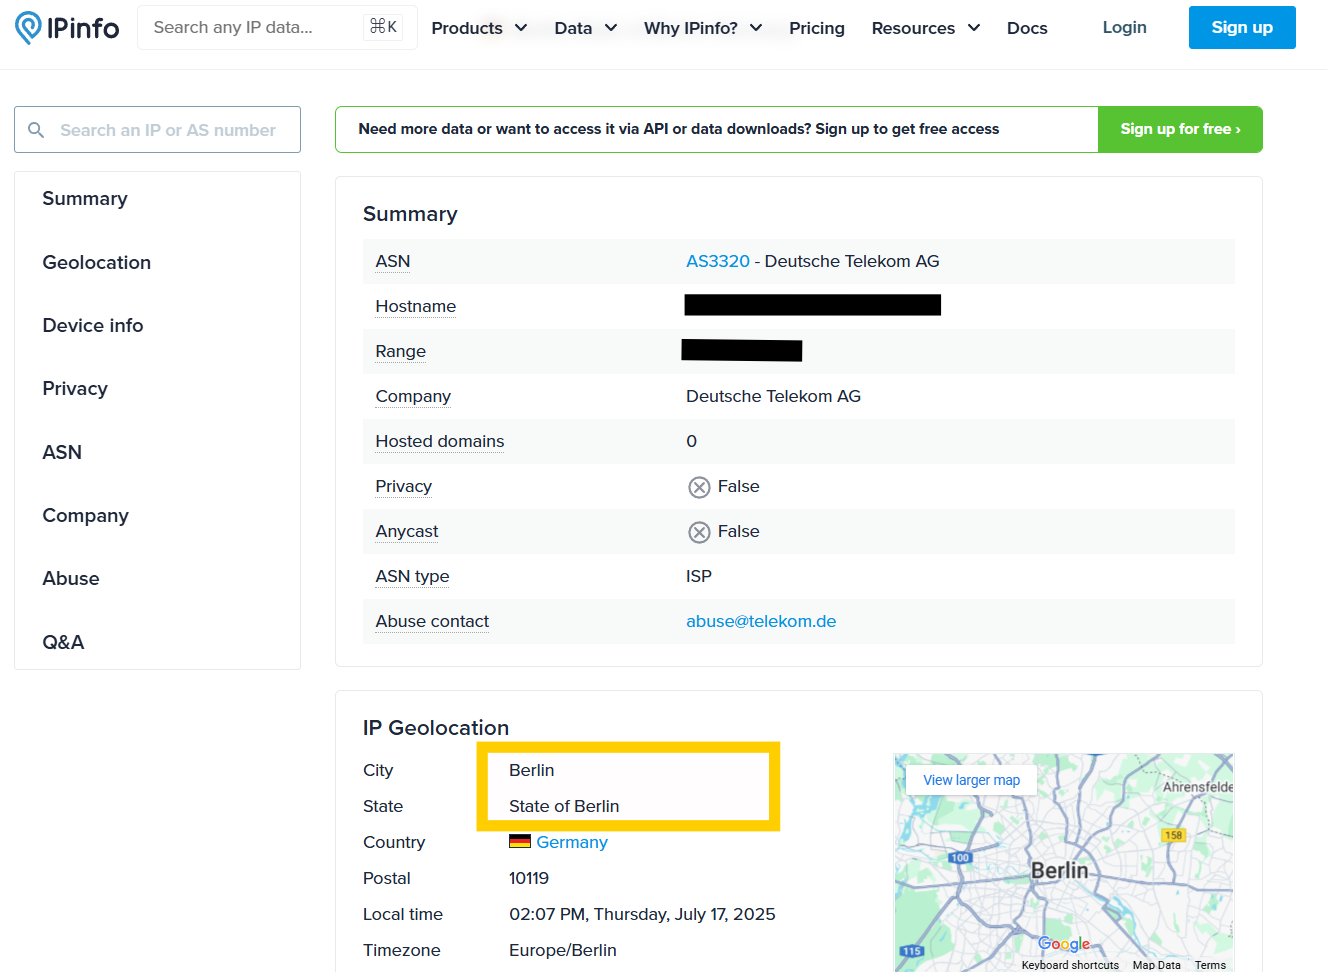Select Privacy in the sidebar
Image resolution: width=1327 pixels, height=972 pixels.
pos(75,389)
